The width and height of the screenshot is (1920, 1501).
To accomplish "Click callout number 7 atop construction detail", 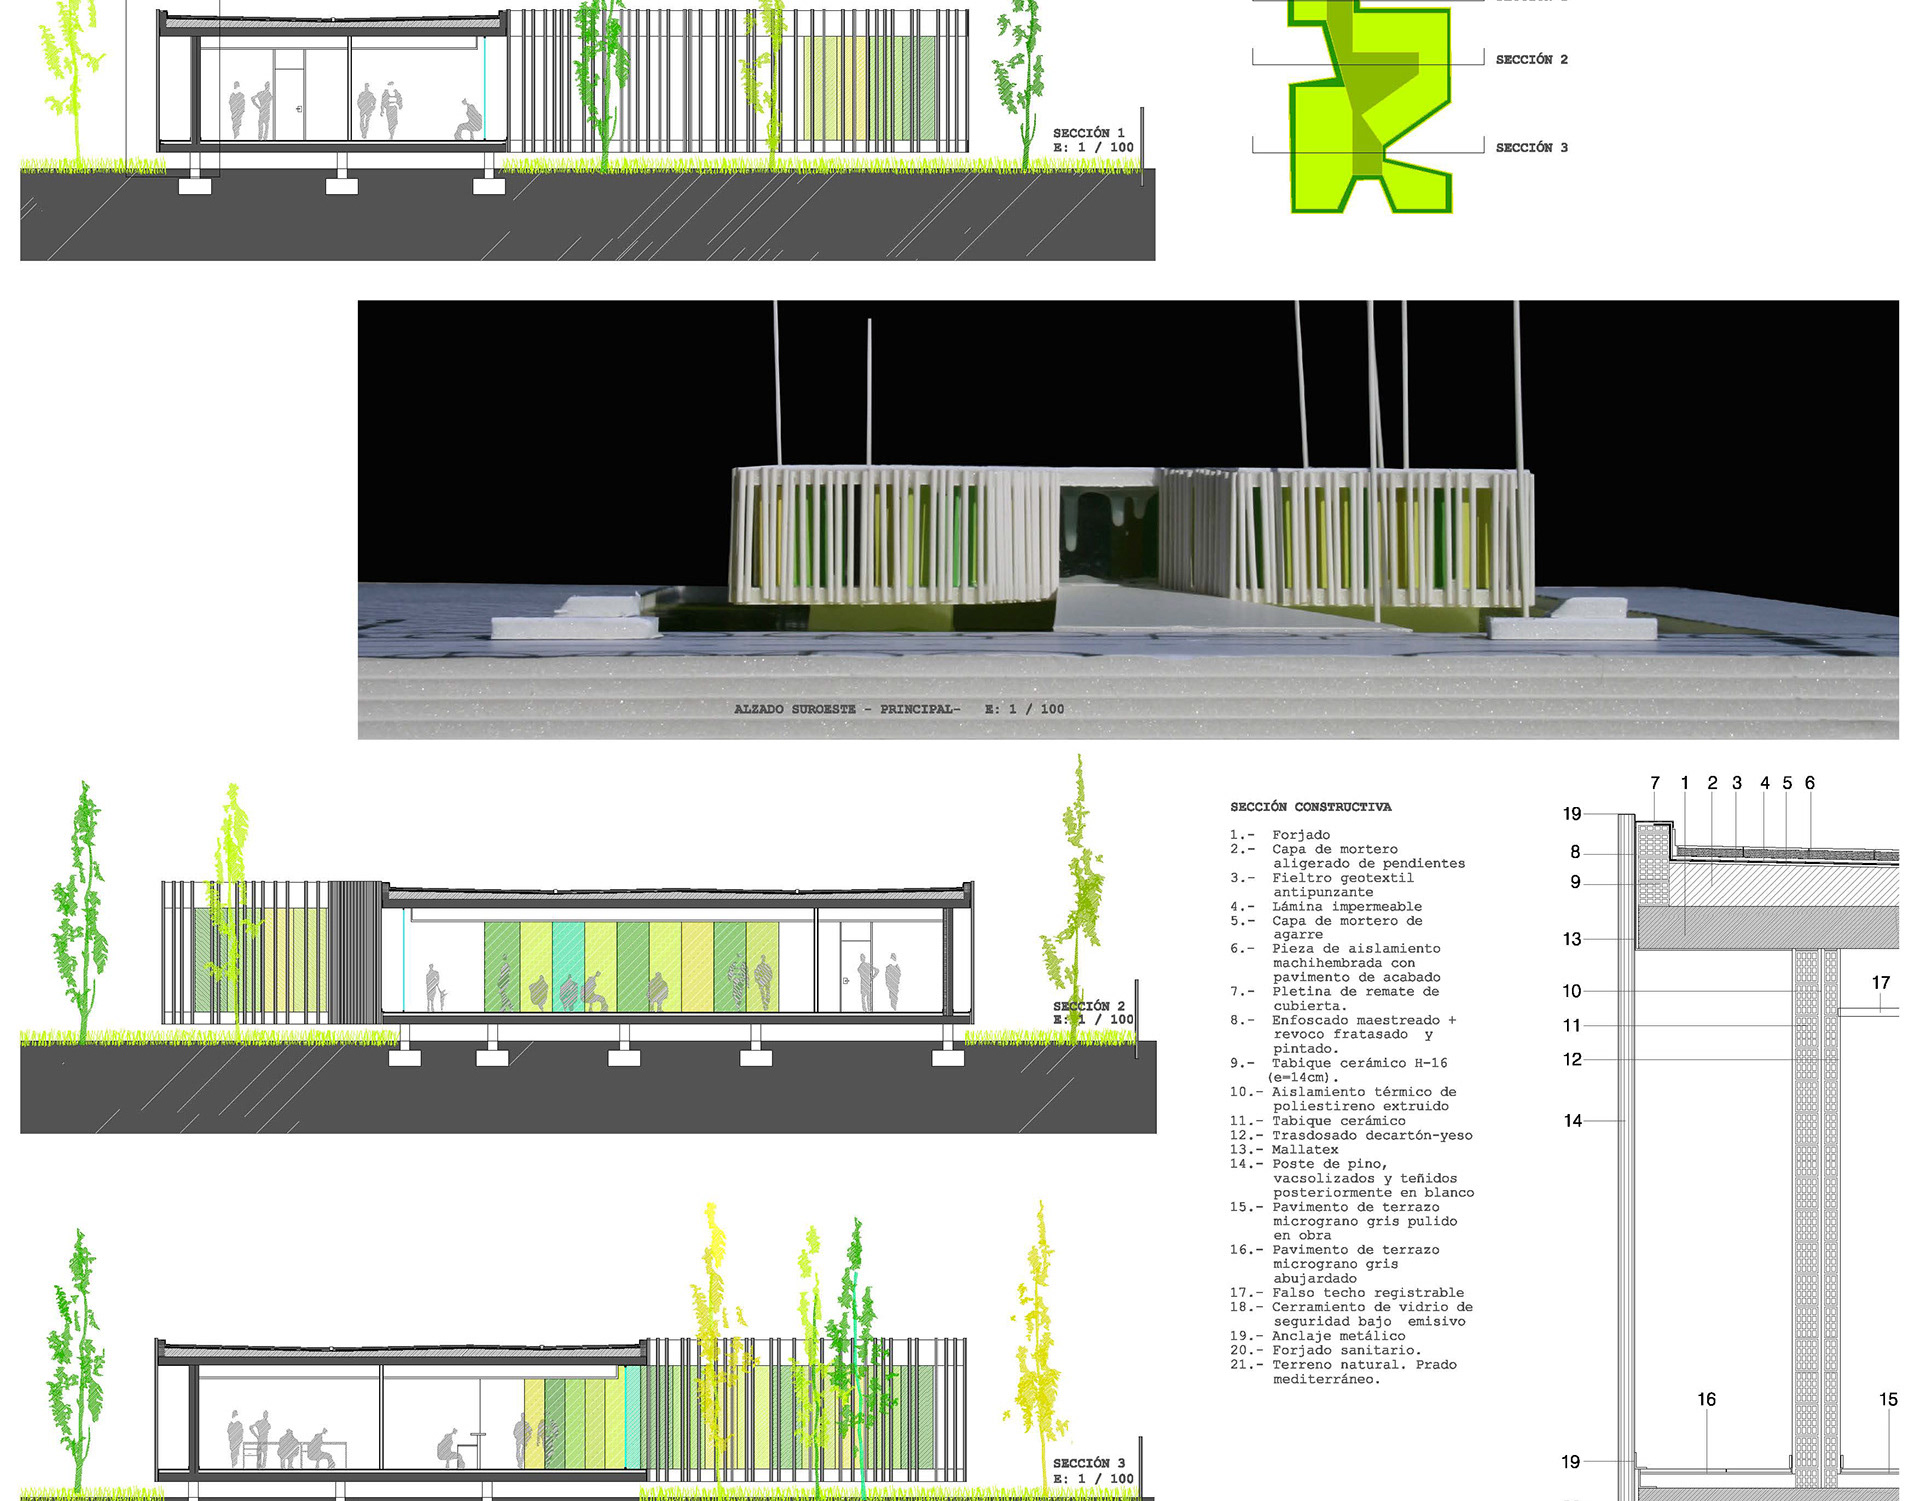I will click(x=1655, y=783).
